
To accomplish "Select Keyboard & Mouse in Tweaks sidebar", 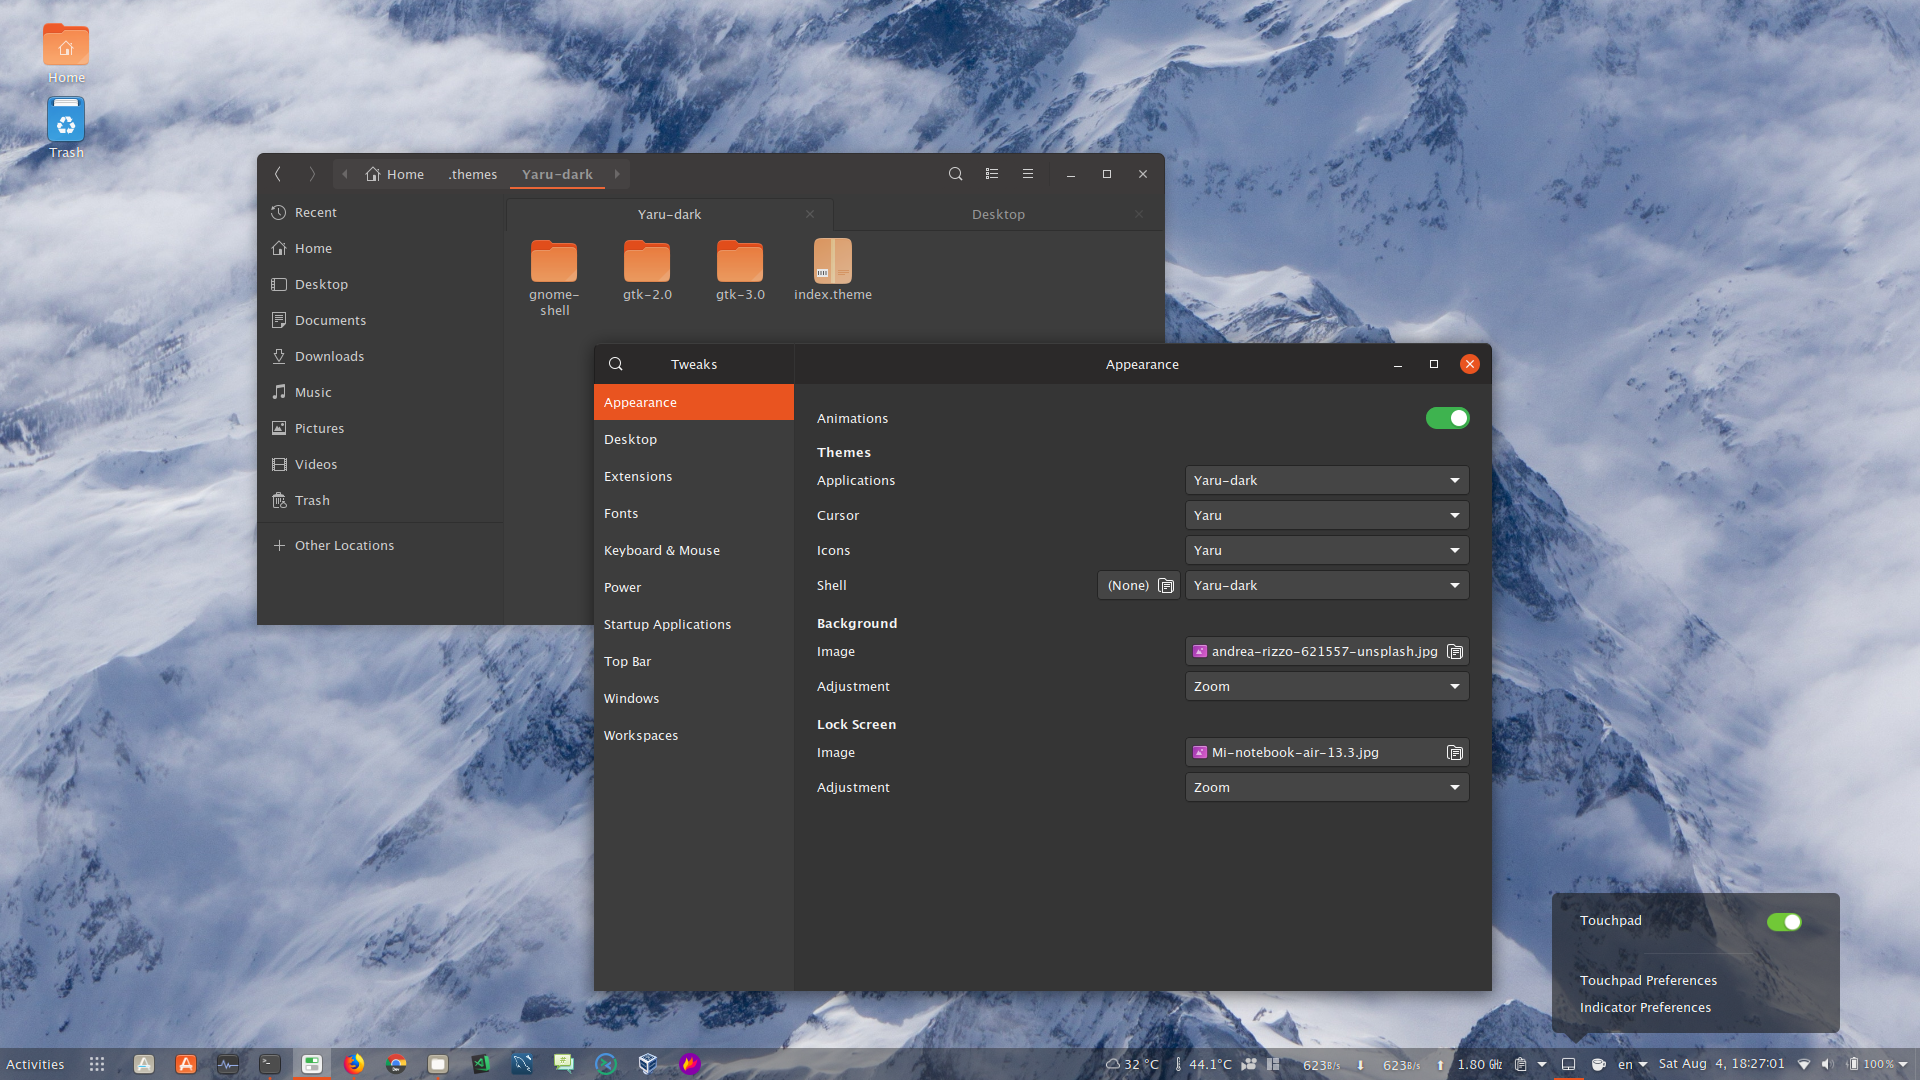I will (x=662, y=550).
